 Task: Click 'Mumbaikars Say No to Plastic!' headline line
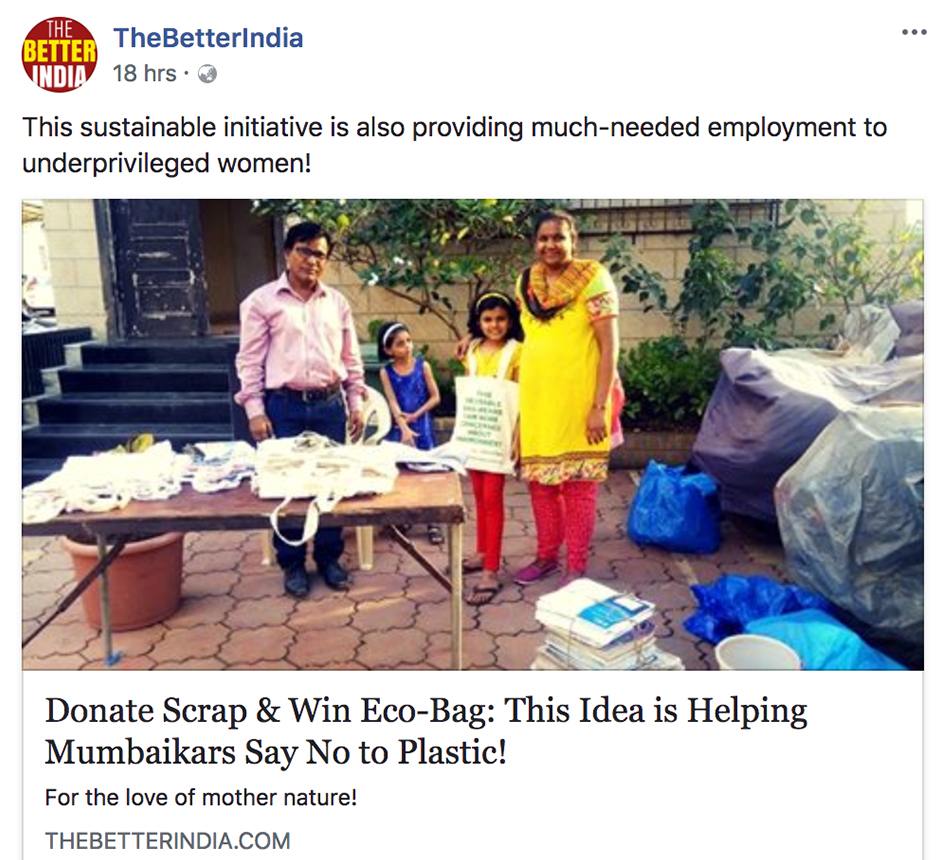tap(275, 752)
